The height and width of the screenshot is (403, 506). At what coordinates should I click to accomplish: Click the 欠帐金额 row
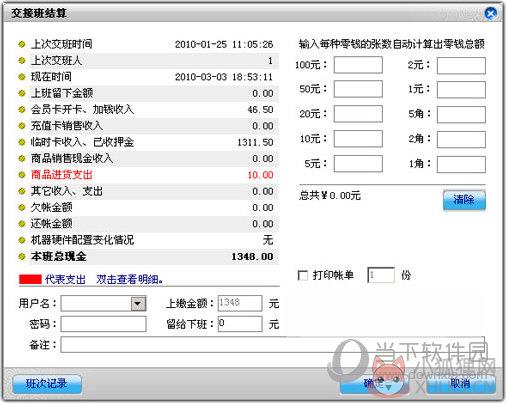tap(149, 208)
